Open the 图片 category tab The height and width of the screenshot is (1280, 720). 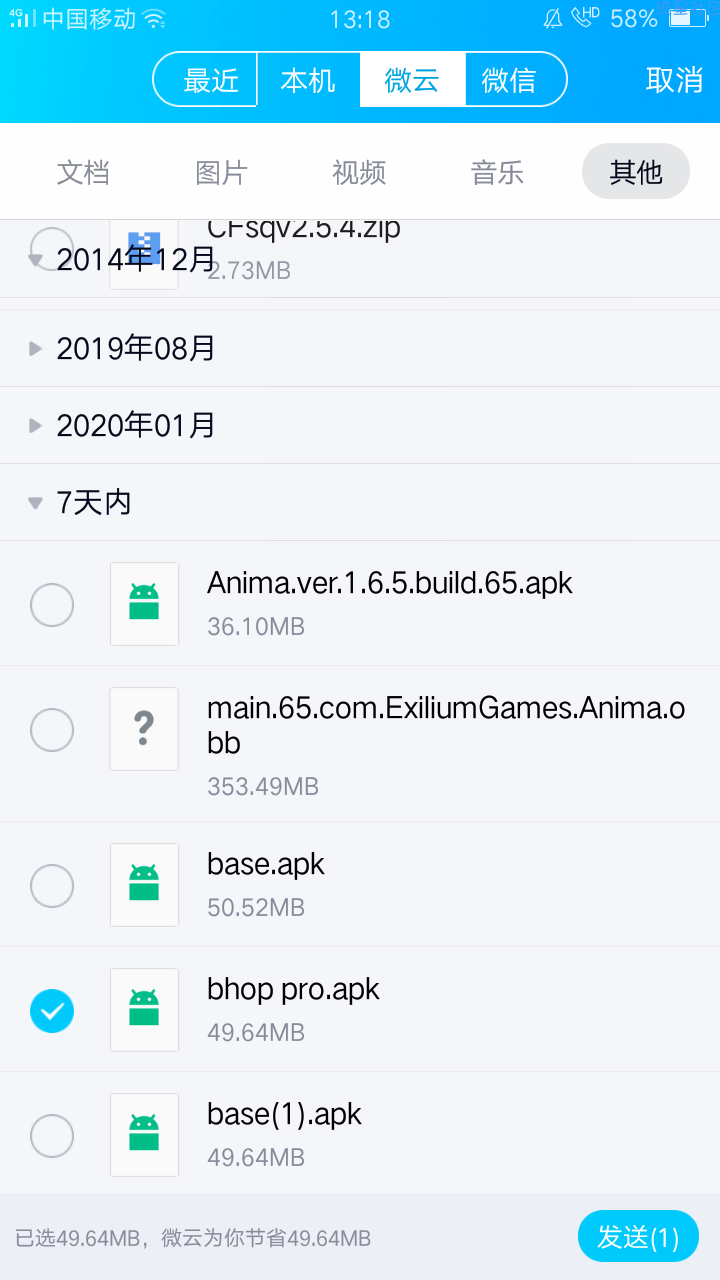(221, 172)
